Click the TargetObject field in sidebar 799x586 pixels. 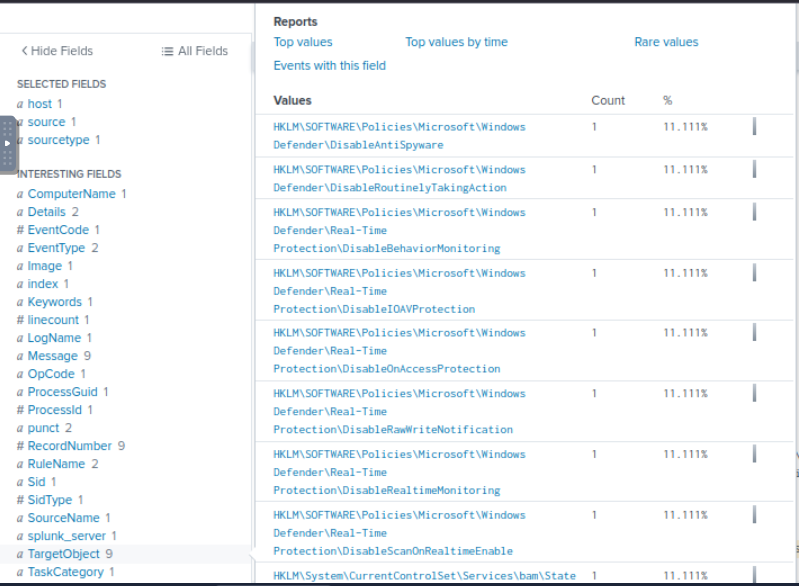coord(63,554)
